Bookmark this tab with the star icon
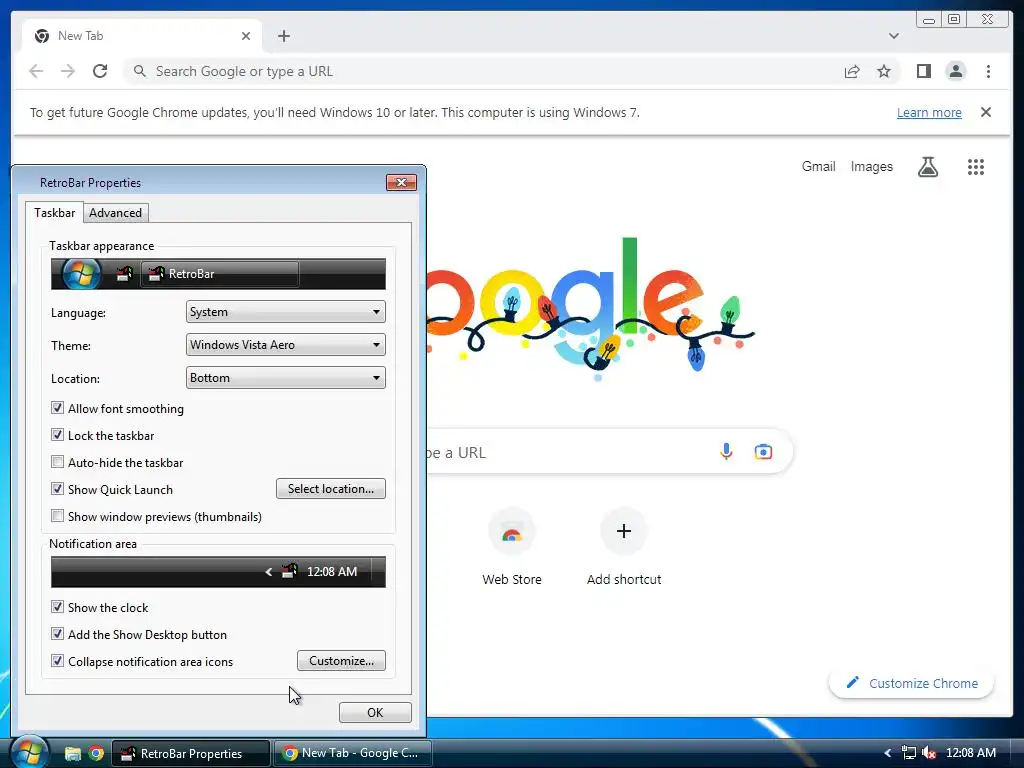This screenshot has height=768, width=1024. tap(884, 71)
